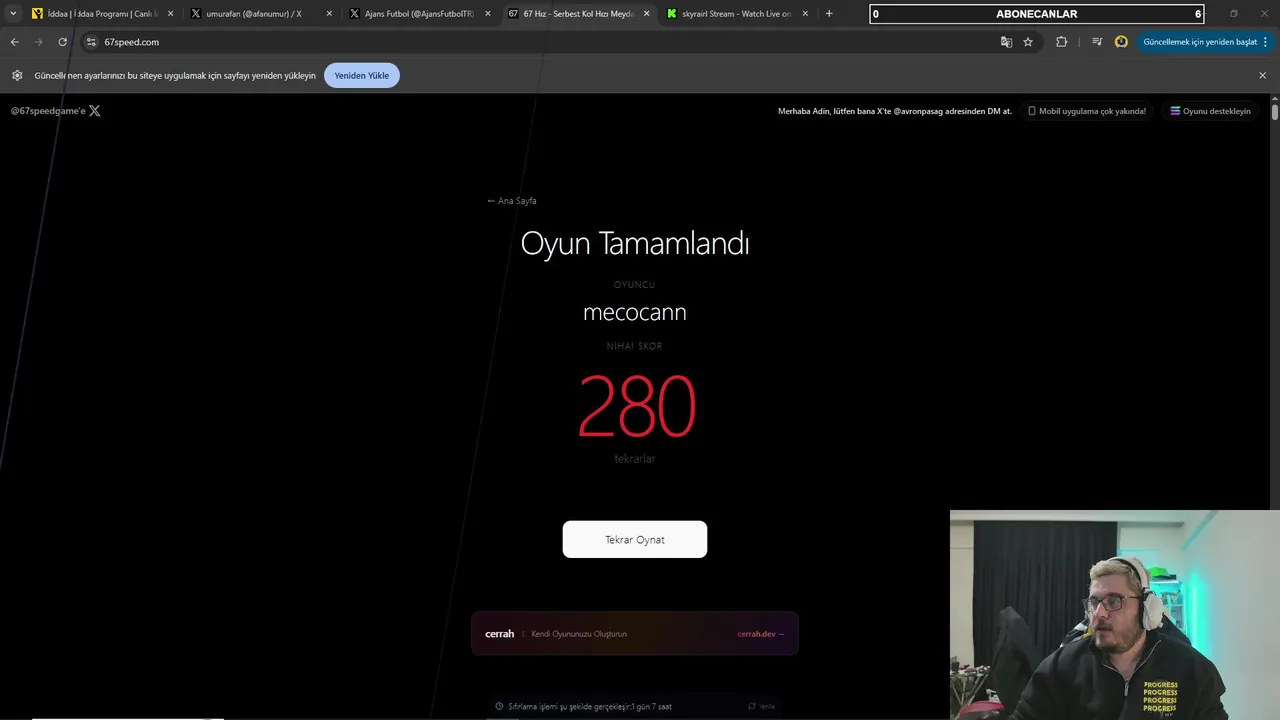The image size is (1280, 720).
Task: Close the skyrairl Stream tab
Action: [x=805, y=14]
